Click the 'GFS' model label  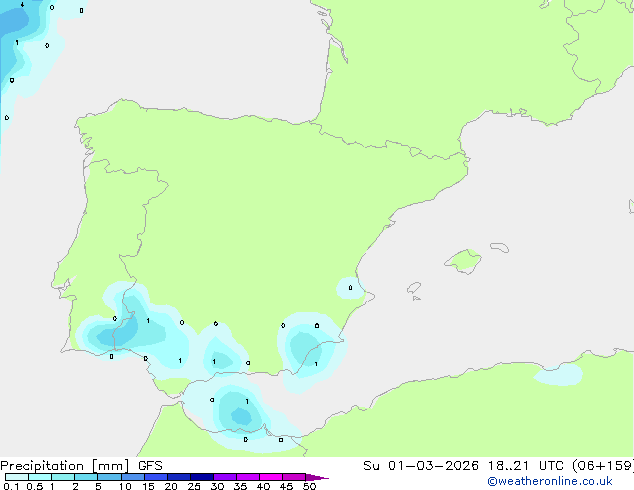pyautogui.click(x=150, y=466)
